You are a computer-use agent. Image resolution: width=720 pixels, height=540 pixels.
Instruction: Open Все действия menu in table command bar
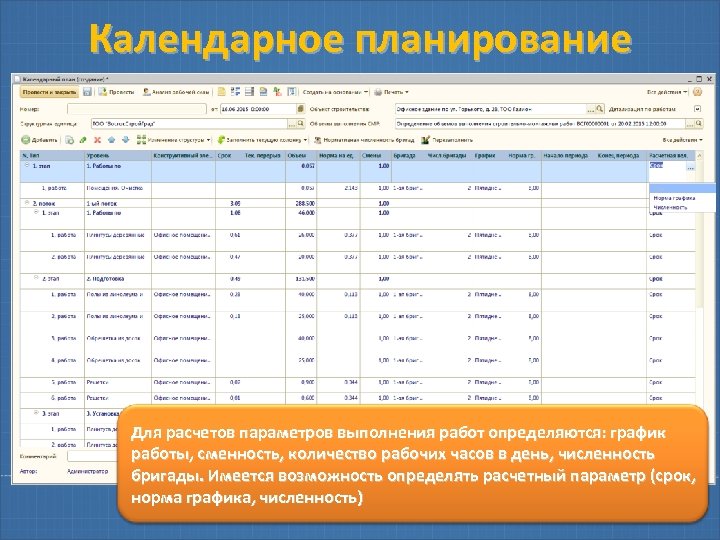pos(682,140)
